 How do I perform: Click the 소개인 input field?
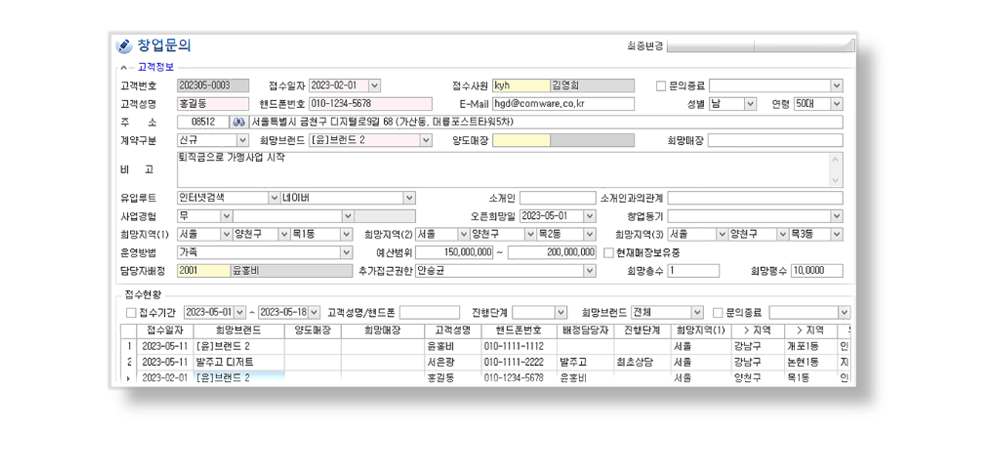click(558, 198)
